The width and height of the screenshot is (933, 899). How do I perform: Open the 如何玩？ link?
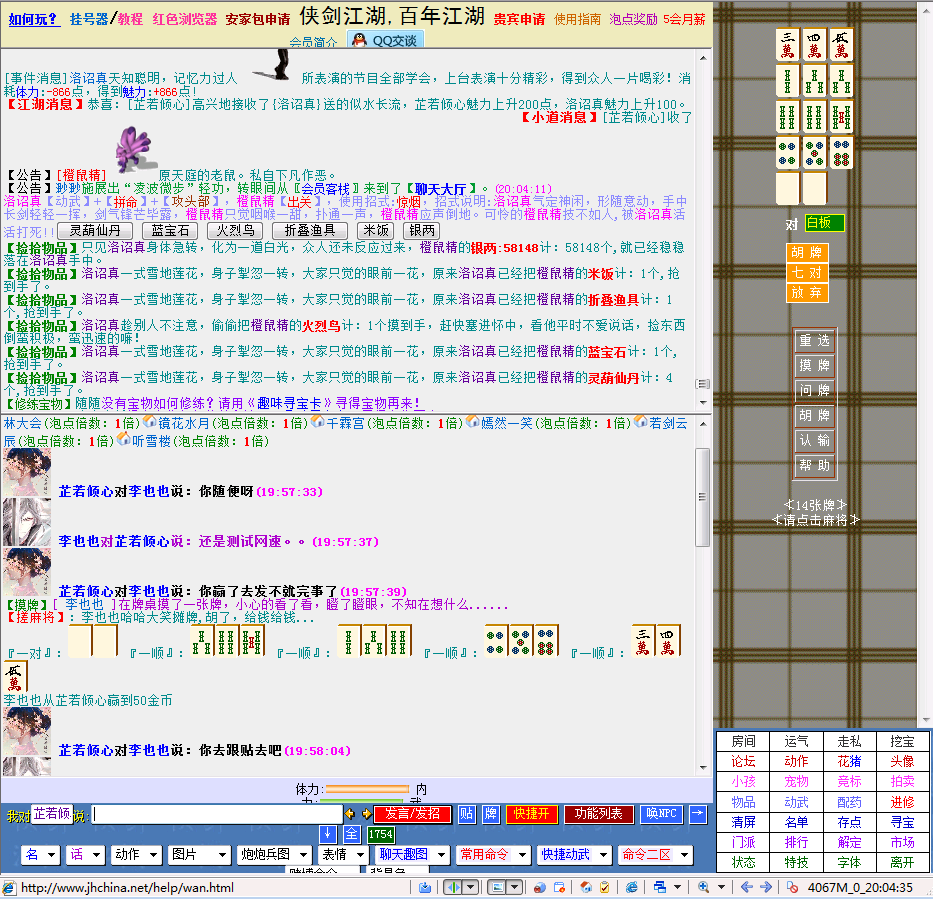click(x=33, y=19)
